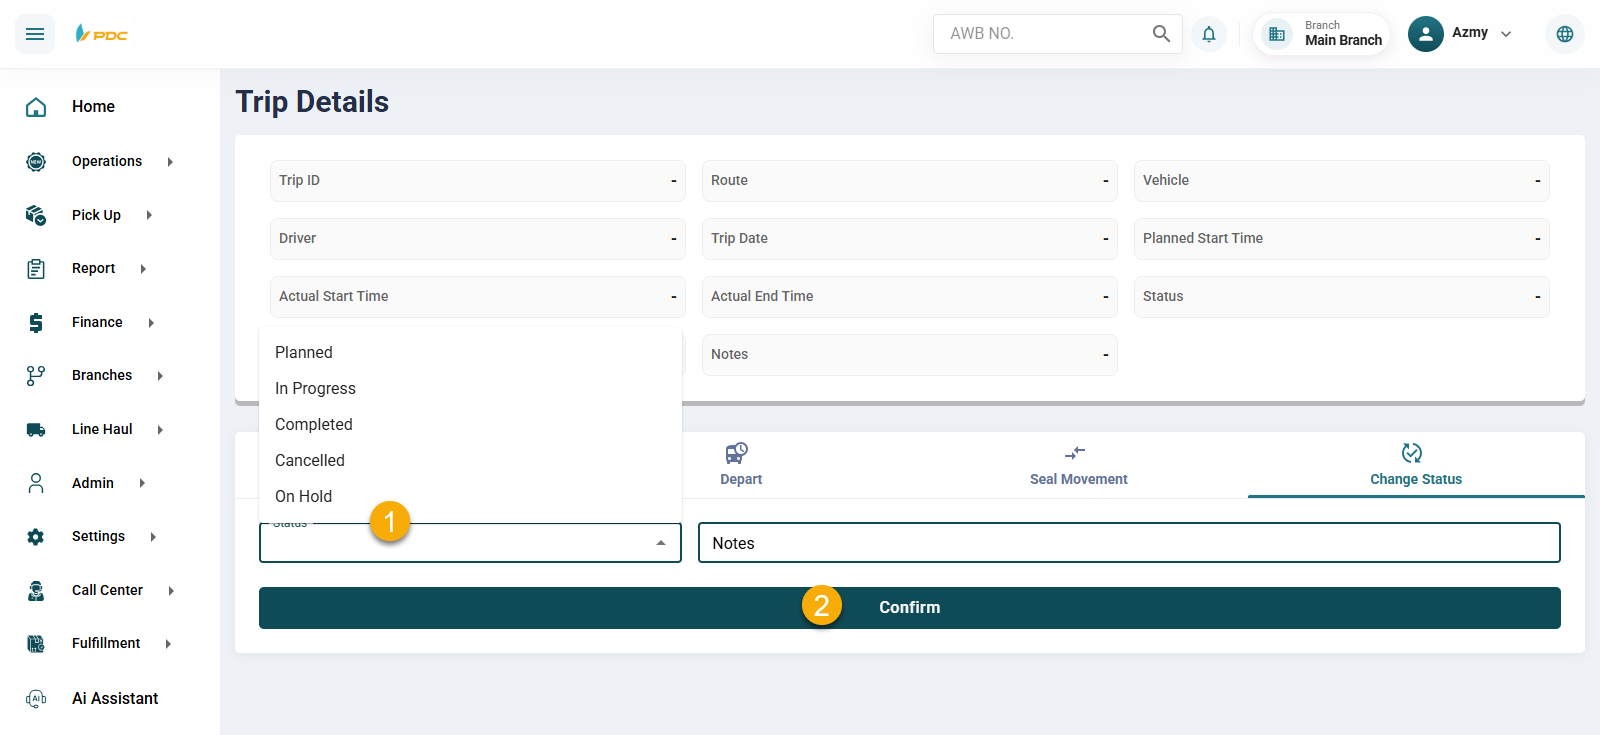Image resolution: width=1600 pixels, height=735 pixels.
Task: Open the Line Haul menu label
Action: pos(102,429)
